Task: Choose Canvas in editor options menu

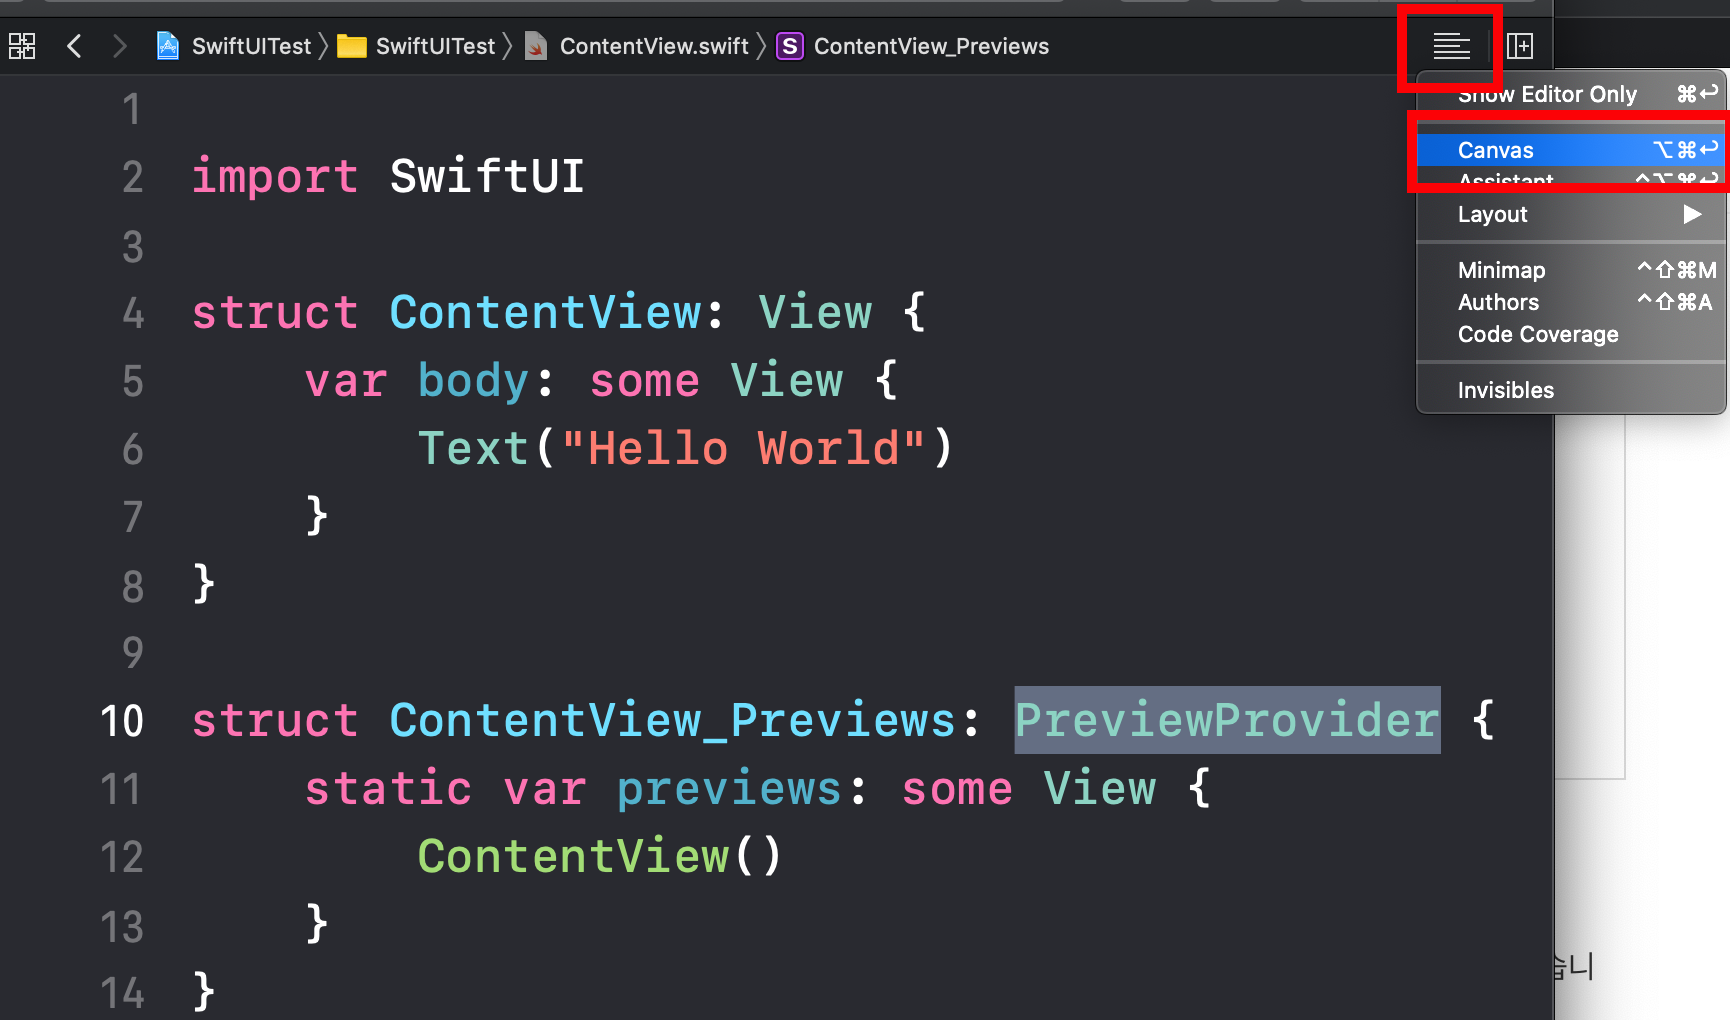Action: [x=1572, y=150]
